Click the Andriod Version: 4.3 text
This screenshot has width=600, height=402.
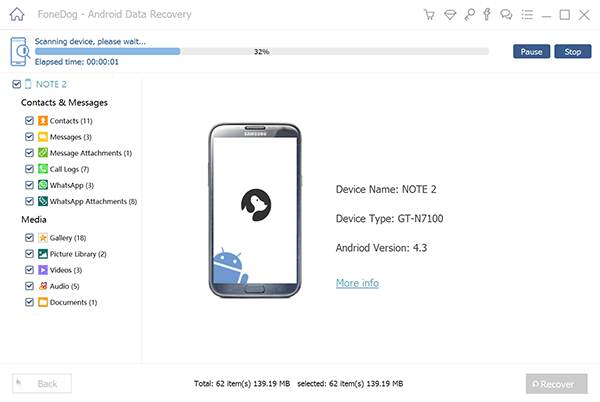[382, 248]
